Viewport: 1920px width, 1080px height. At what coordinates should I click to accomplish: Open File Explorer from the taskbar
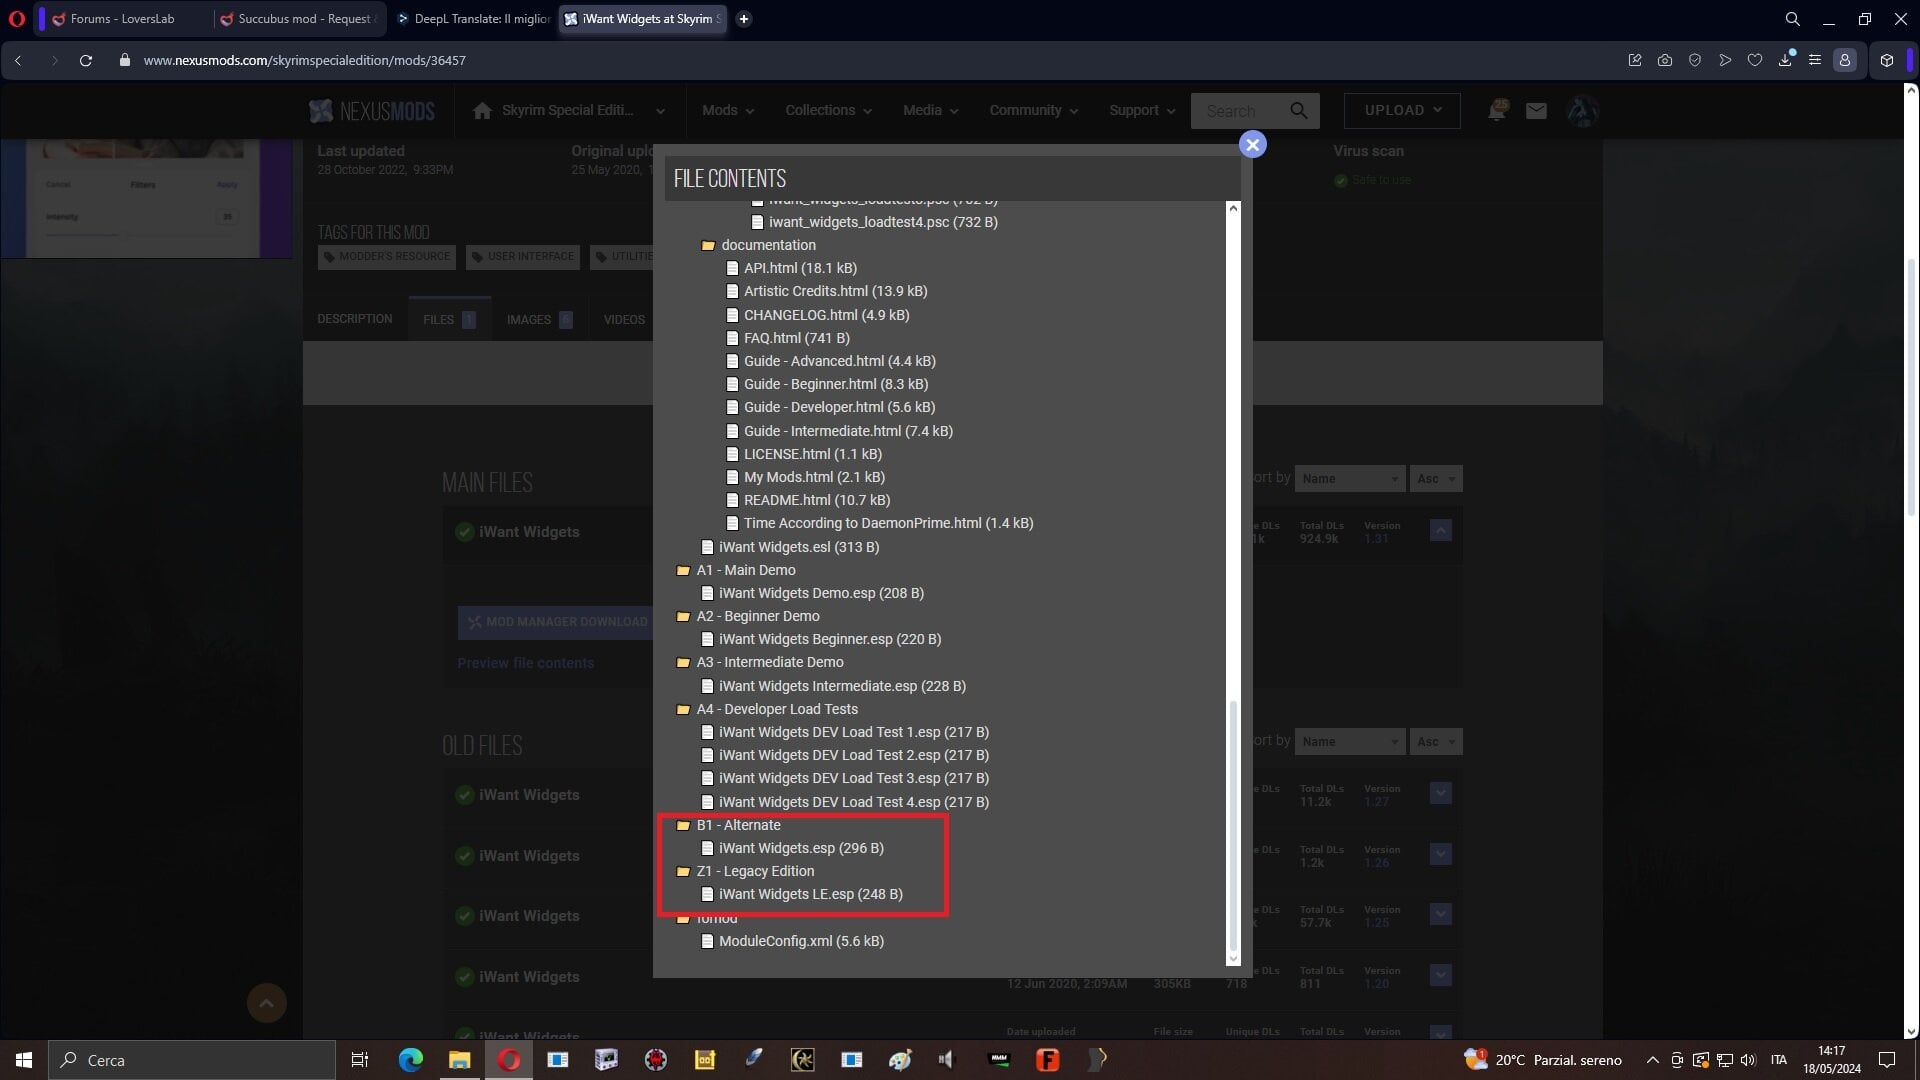click(459, 1060)
